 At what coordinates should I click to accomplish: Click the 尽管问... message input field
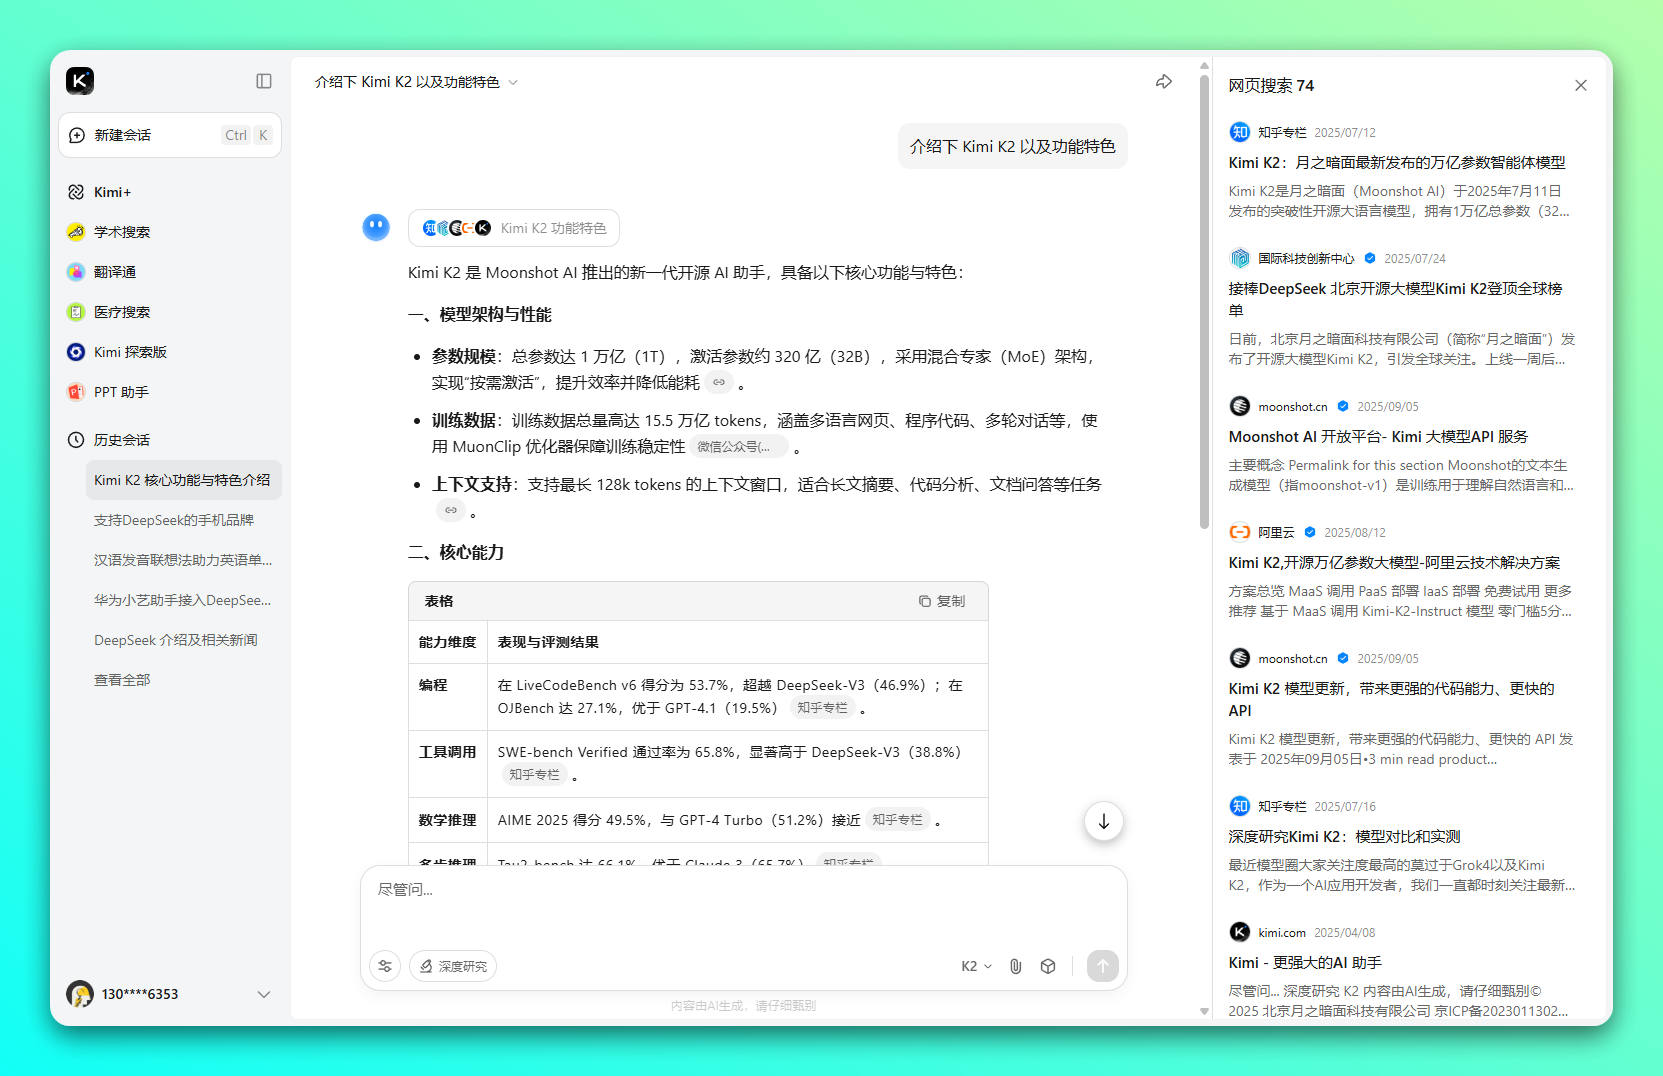tap(743, 905)
